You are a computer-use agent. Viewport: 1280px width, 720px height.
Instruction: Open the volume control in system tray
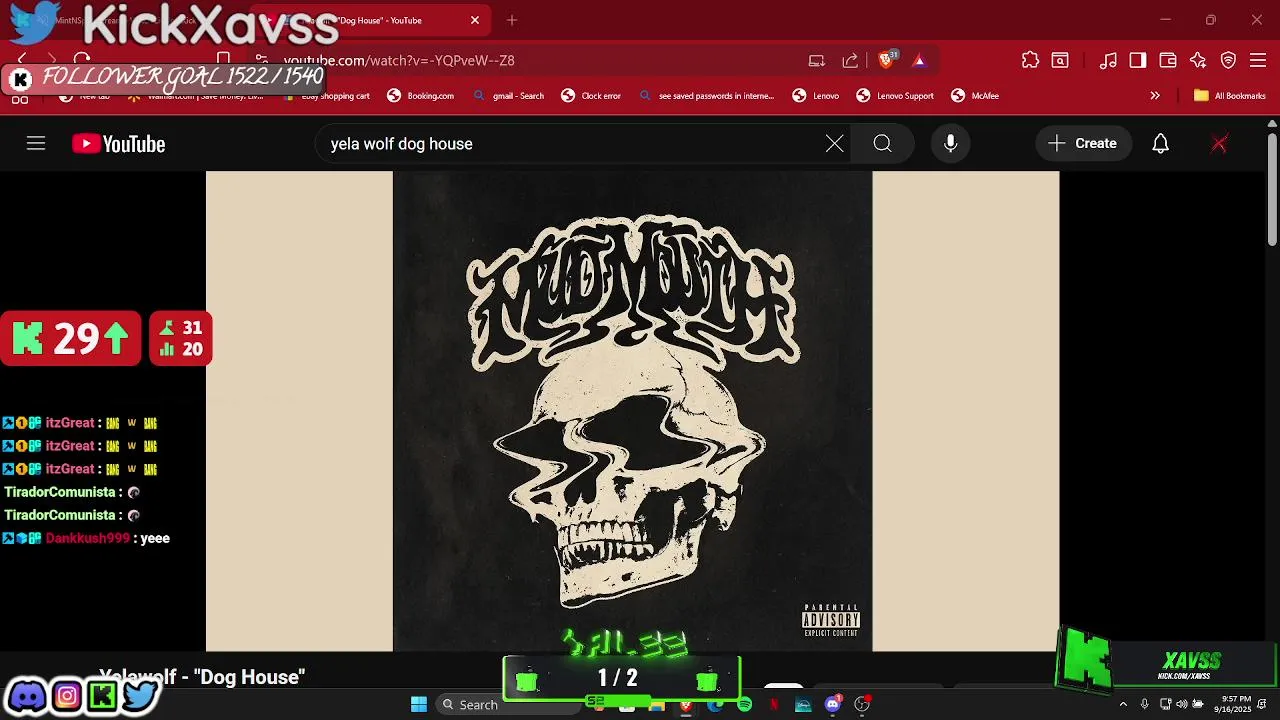[x=1182, y=705]
